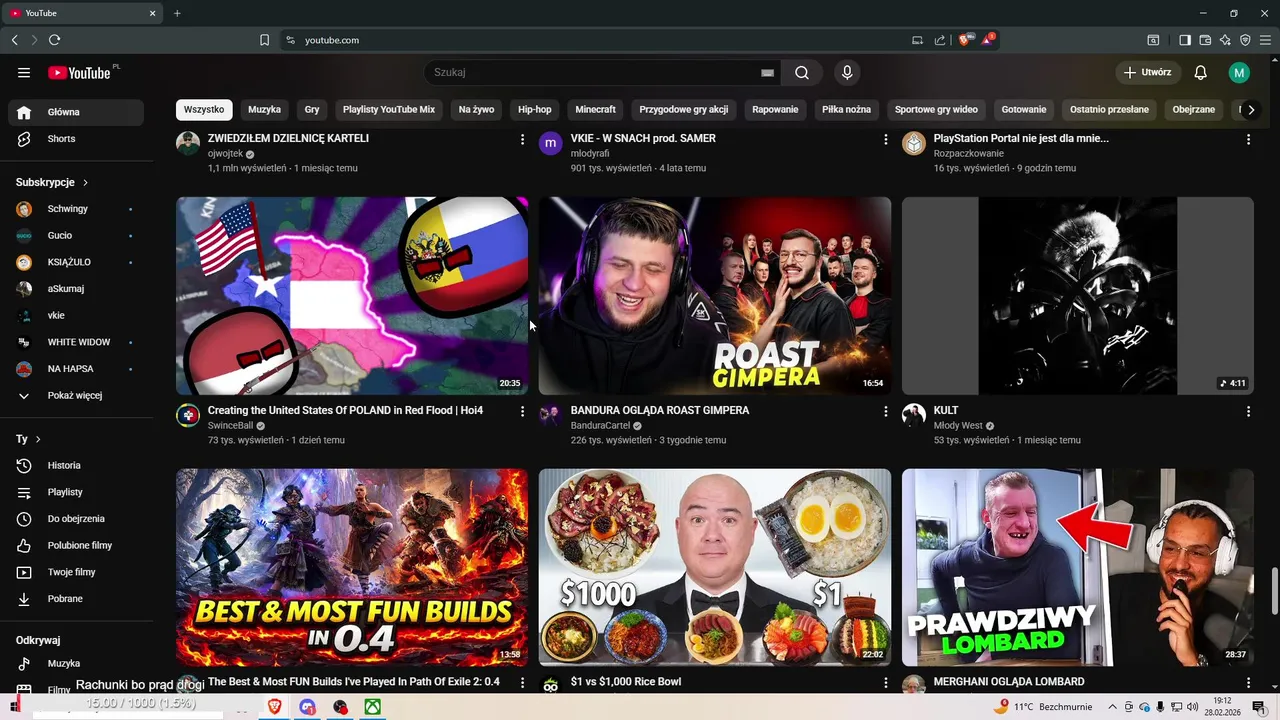Viewport: 1280px width, 720px height.
Task: Open the account avatar menu
Action: point(1239,73)
